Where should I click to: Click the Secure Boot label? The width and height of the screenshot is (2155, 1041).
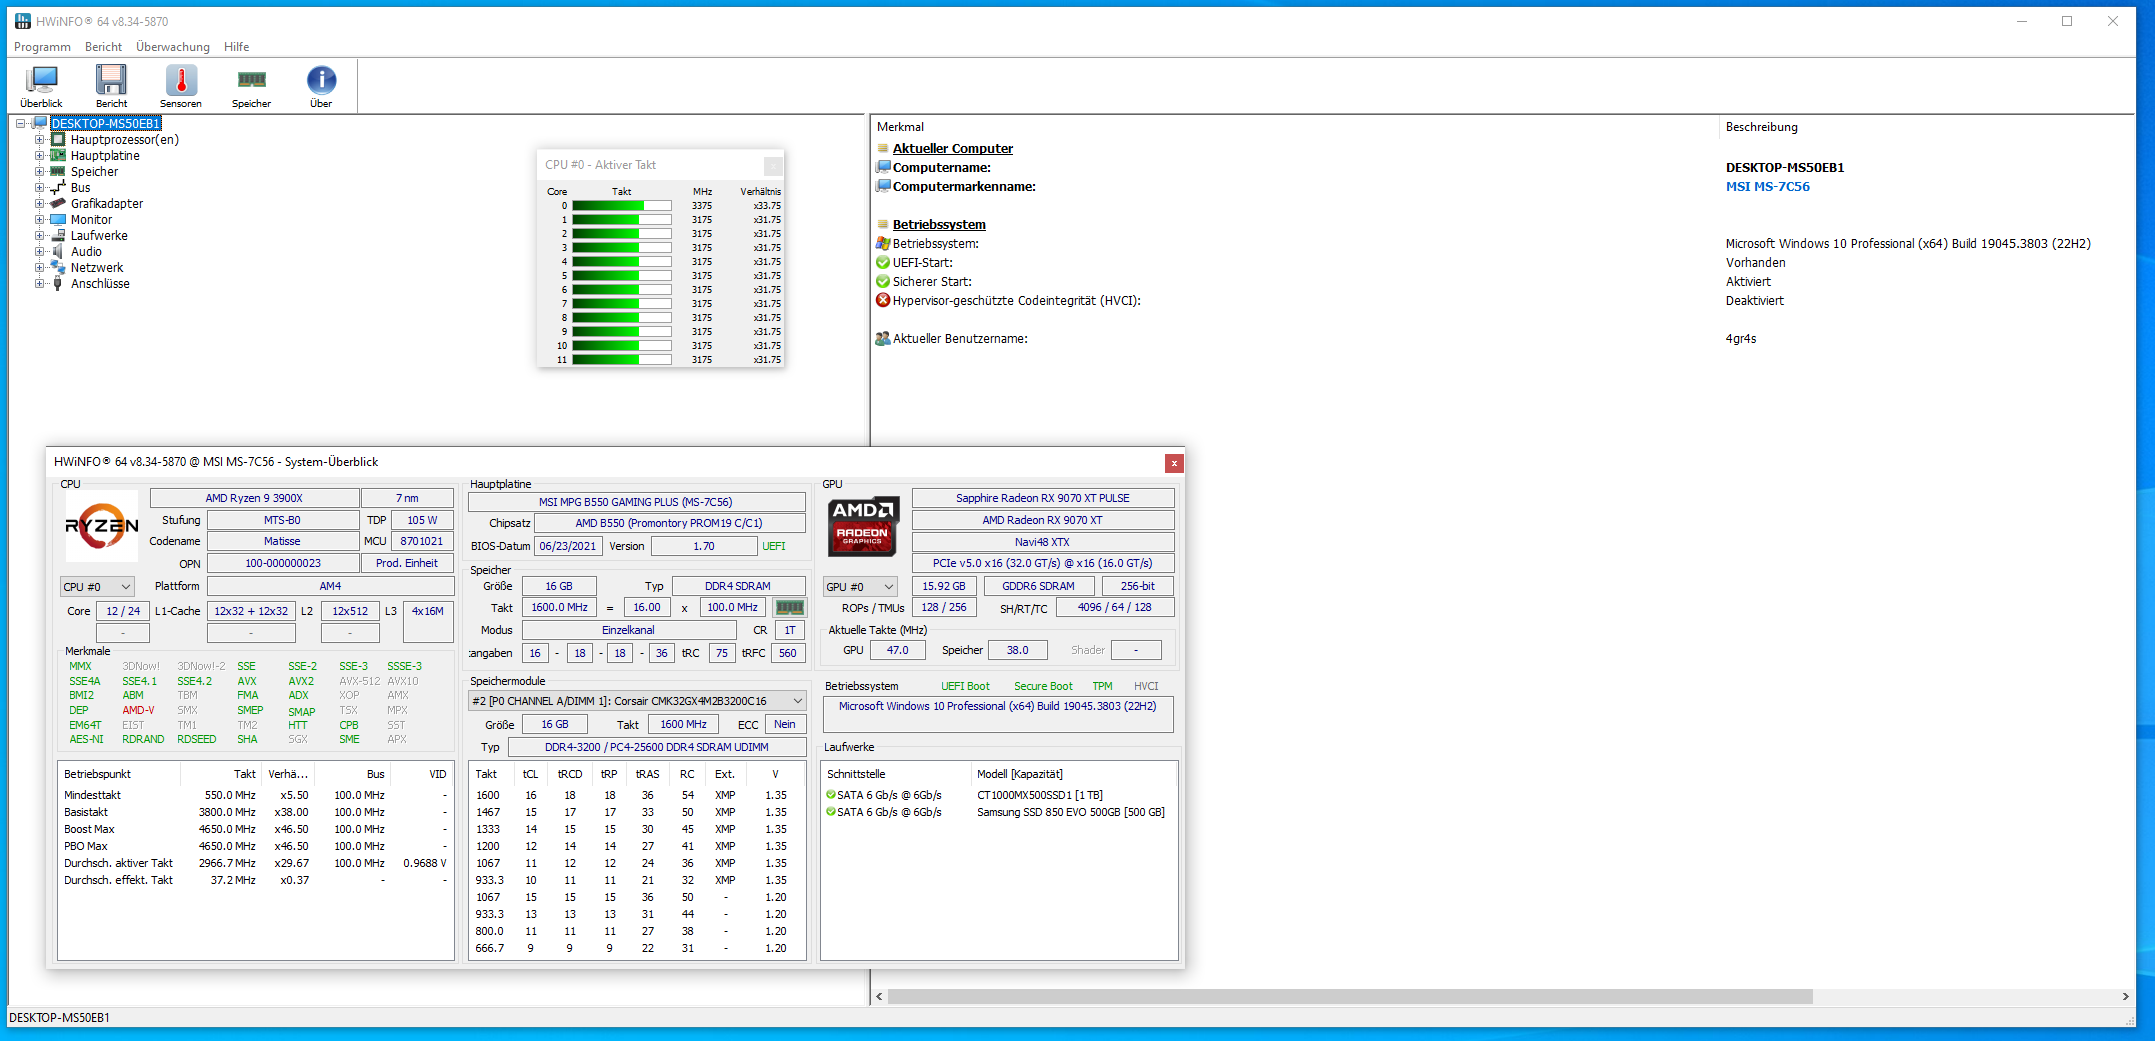[x=1043, y=686]
